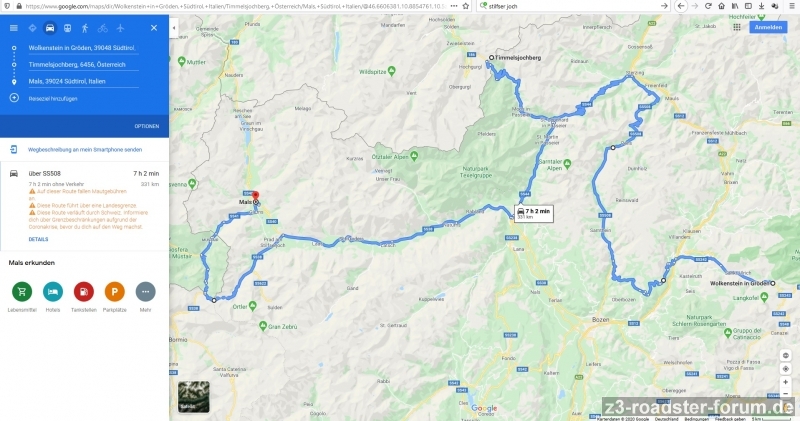Toggle the satellite layer thumbnail
The height and width of the screenshot is (421, 800).
click(x=193, y=397)
